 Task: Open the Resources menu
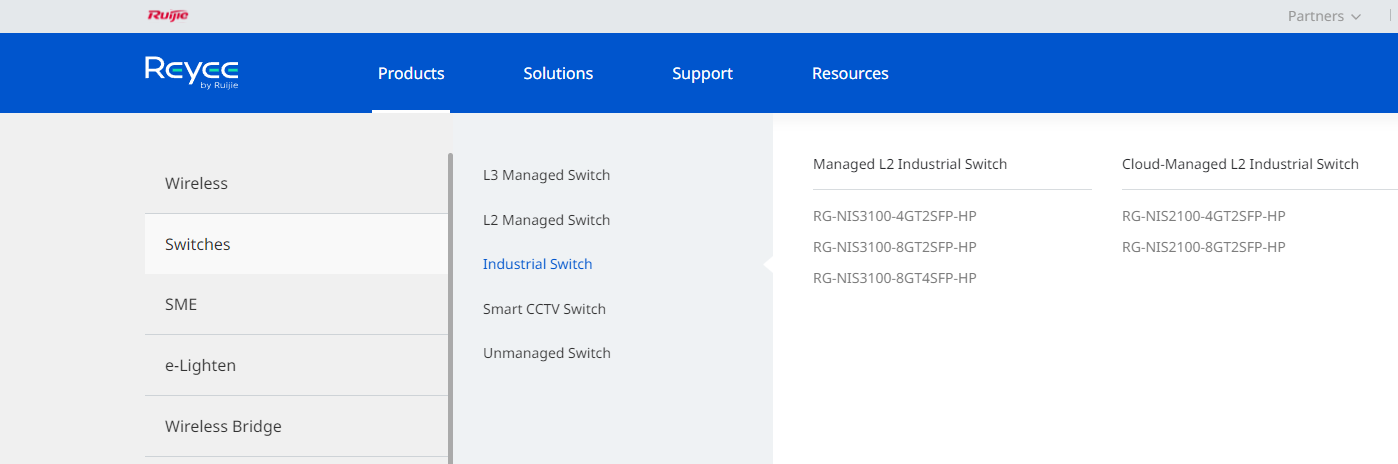point(850,73)
